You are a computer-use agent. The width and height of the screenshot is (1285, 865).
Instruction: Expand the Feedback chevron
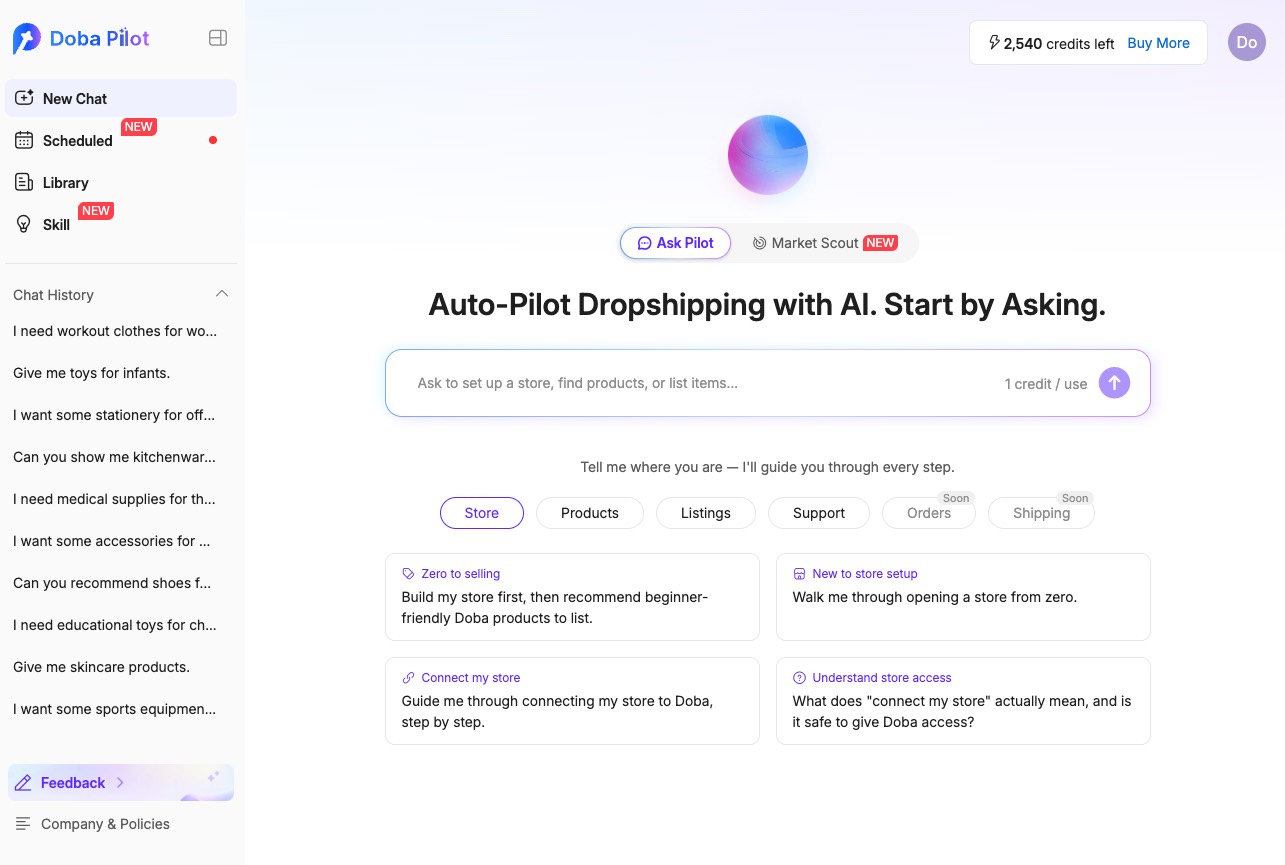pos(120,783)
